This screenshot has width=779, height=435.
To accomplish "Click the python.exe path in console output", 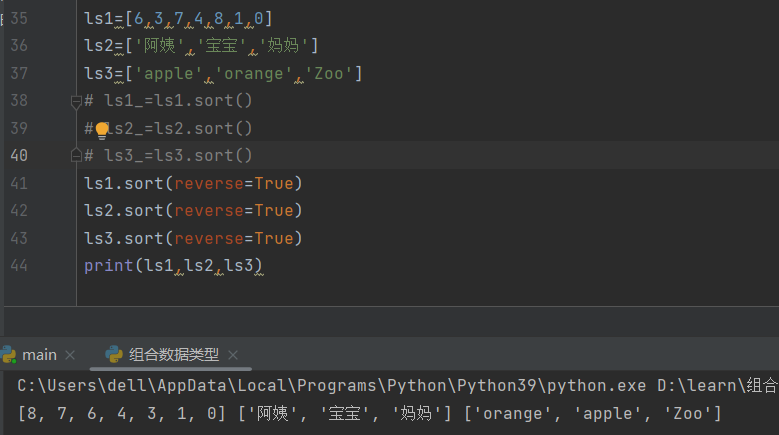I will click(x=332, y=386).
